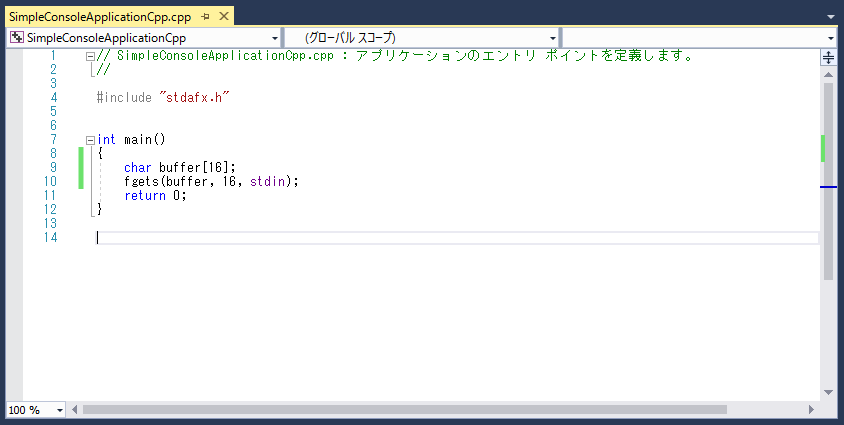The image size is (844, 425).
Task: Click vertical scrollbar down arrow
Action: [x=828, y=393]
